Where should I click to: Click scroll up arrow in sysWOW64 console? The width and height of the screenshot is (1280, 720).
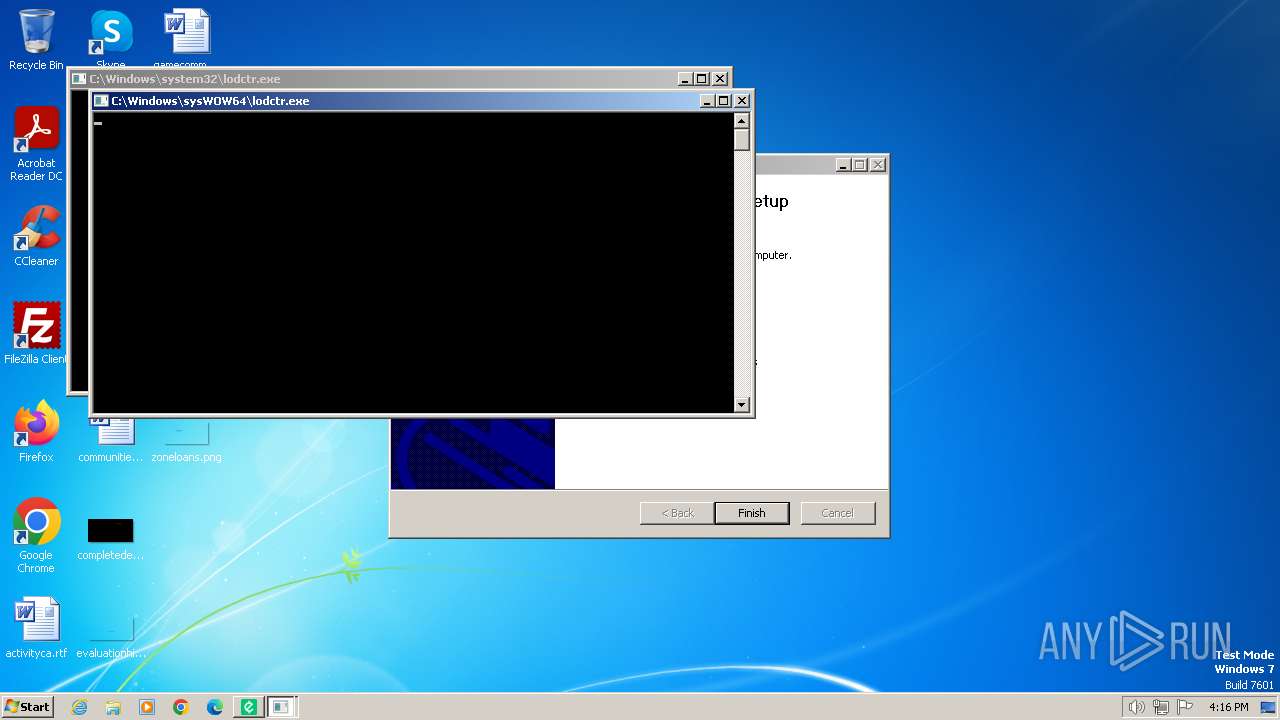[x=742, y=121]
